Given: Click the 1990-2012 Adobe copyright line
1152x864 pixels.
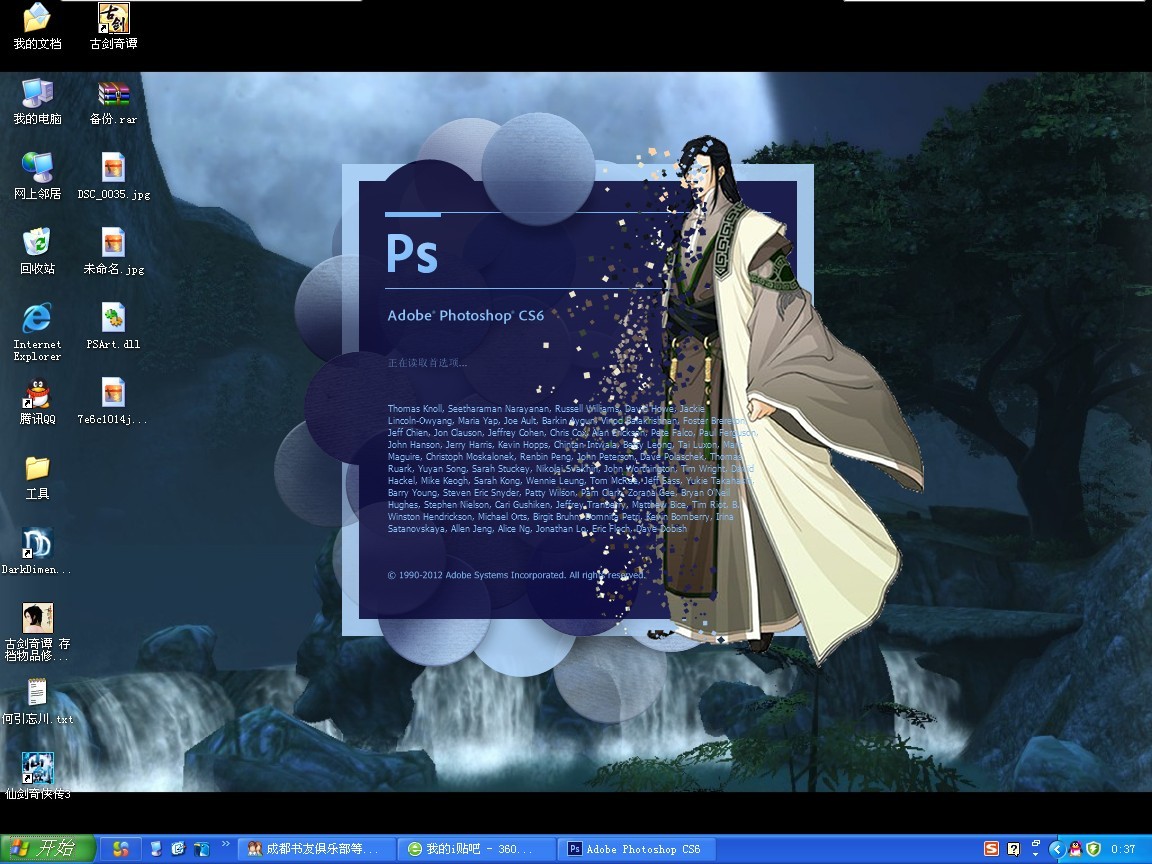Looking at the screenshot, I should [516, 575].
